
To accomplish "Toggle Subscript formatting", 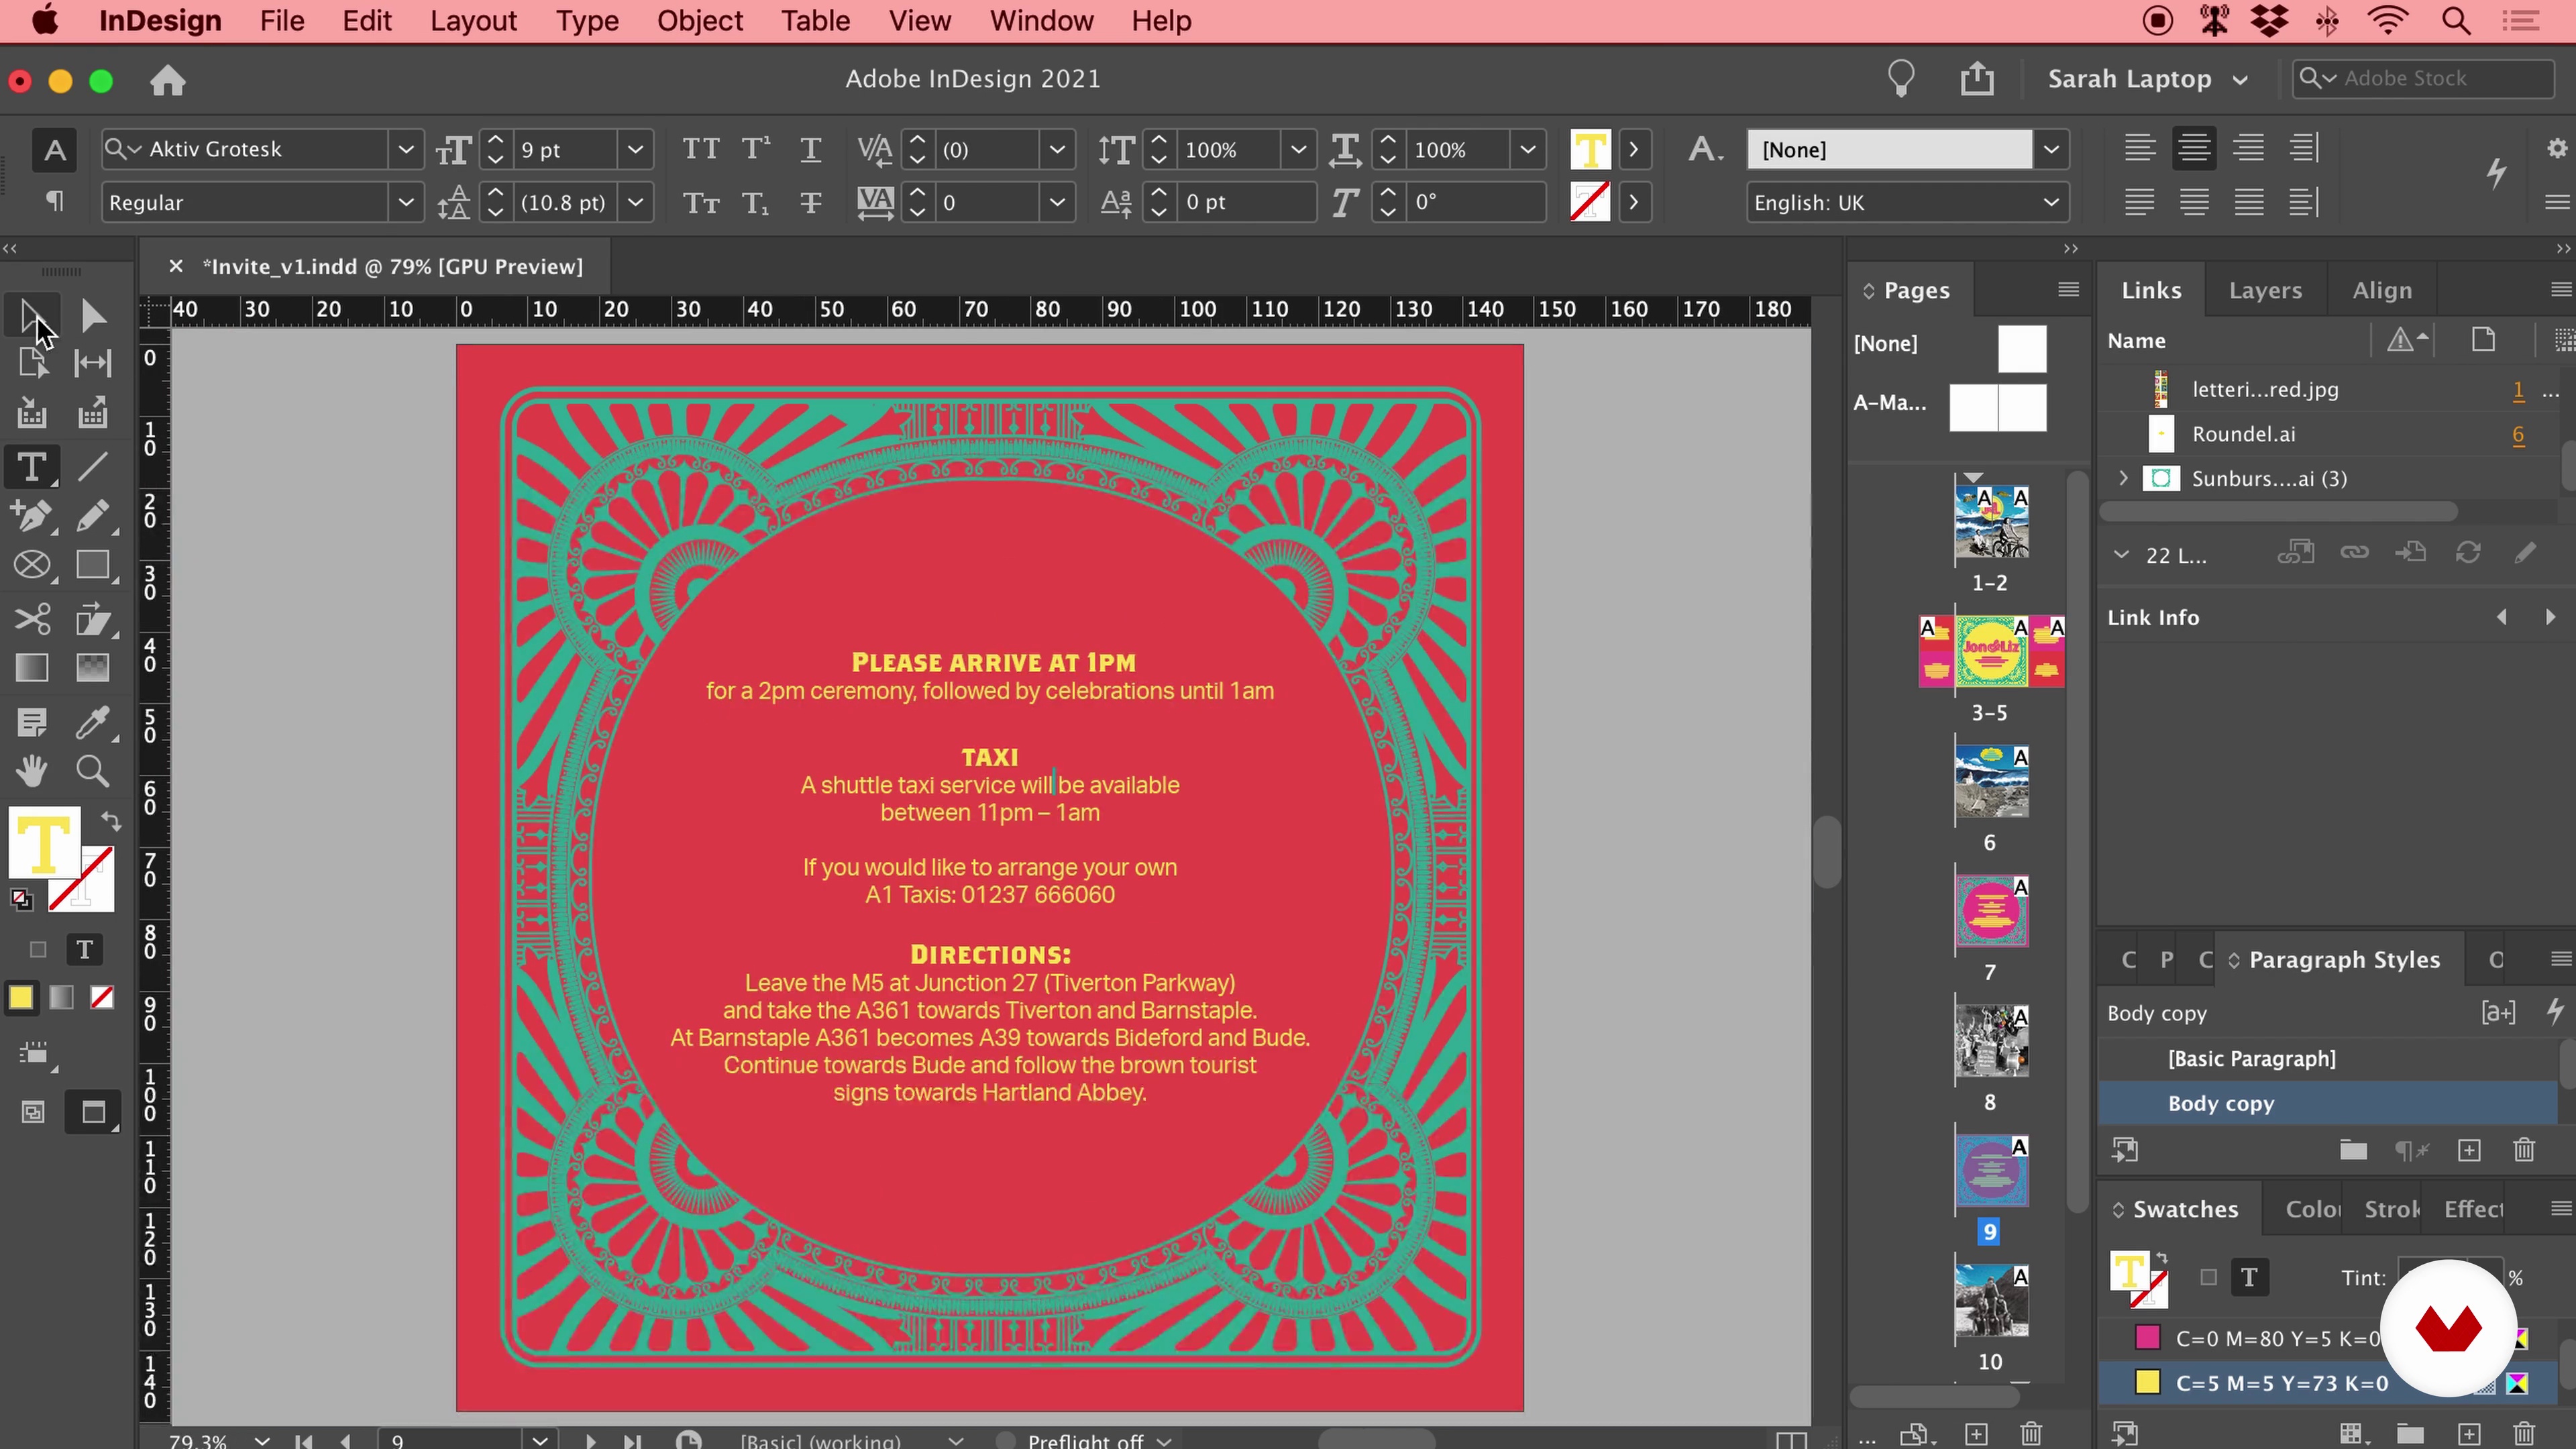I will (x=756, y=203).
